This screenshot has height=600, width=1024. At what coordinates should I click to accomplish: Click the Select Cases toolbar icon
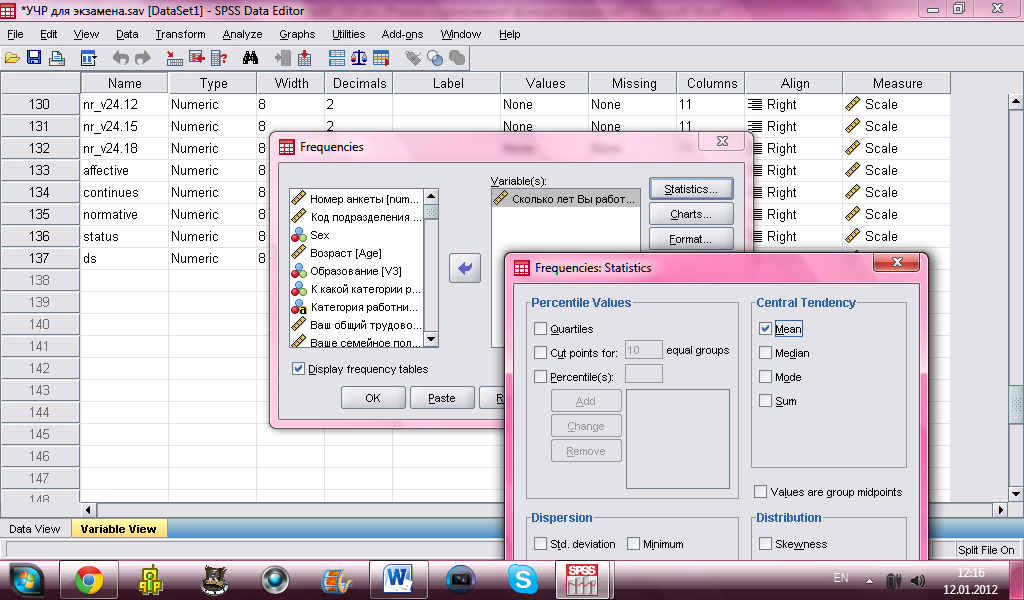[x=381, y=58]
